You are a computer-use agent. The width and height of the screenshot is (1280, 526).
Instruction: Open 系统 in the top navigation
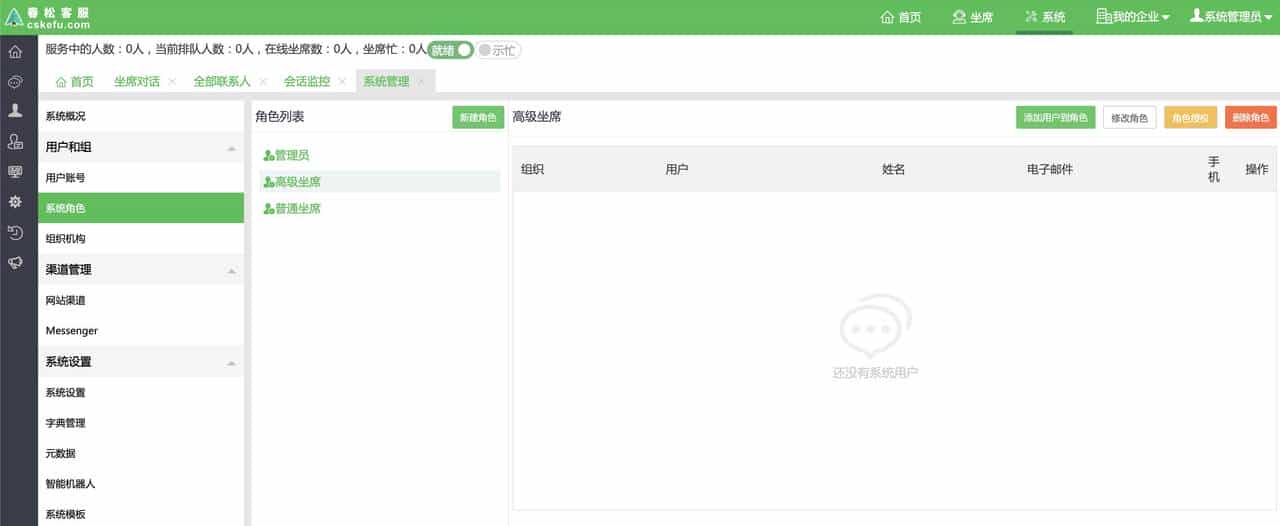(1045, 17)
